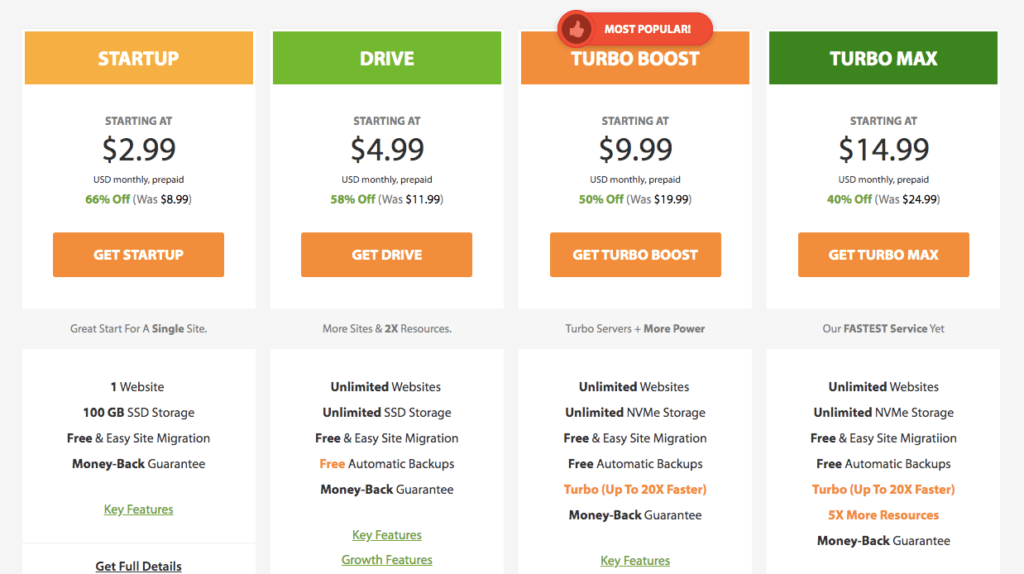Click 'Turbo (Up To 20X Faster)' in Turbo Boost
This screenshot has height=574, width=1024.
tap(635, 489)
